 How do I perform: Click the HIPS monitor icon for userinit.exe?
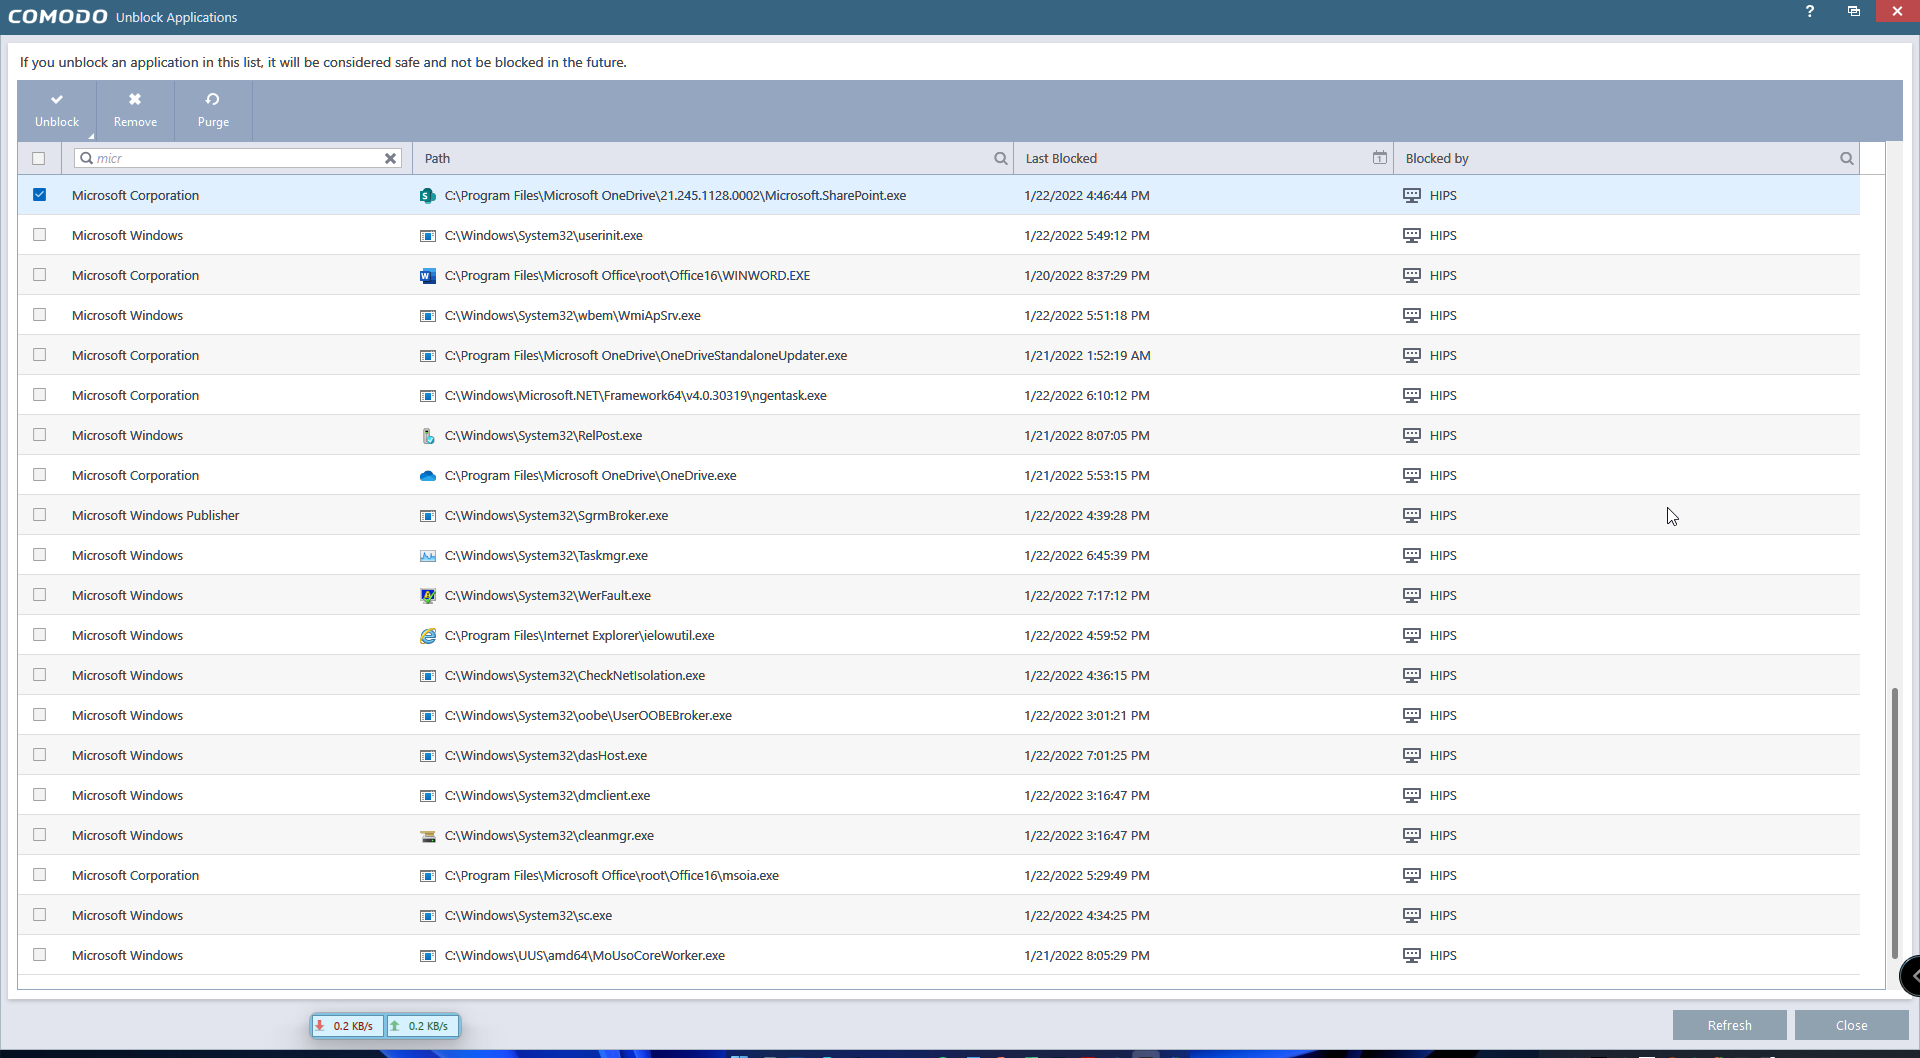(1412, 236)
